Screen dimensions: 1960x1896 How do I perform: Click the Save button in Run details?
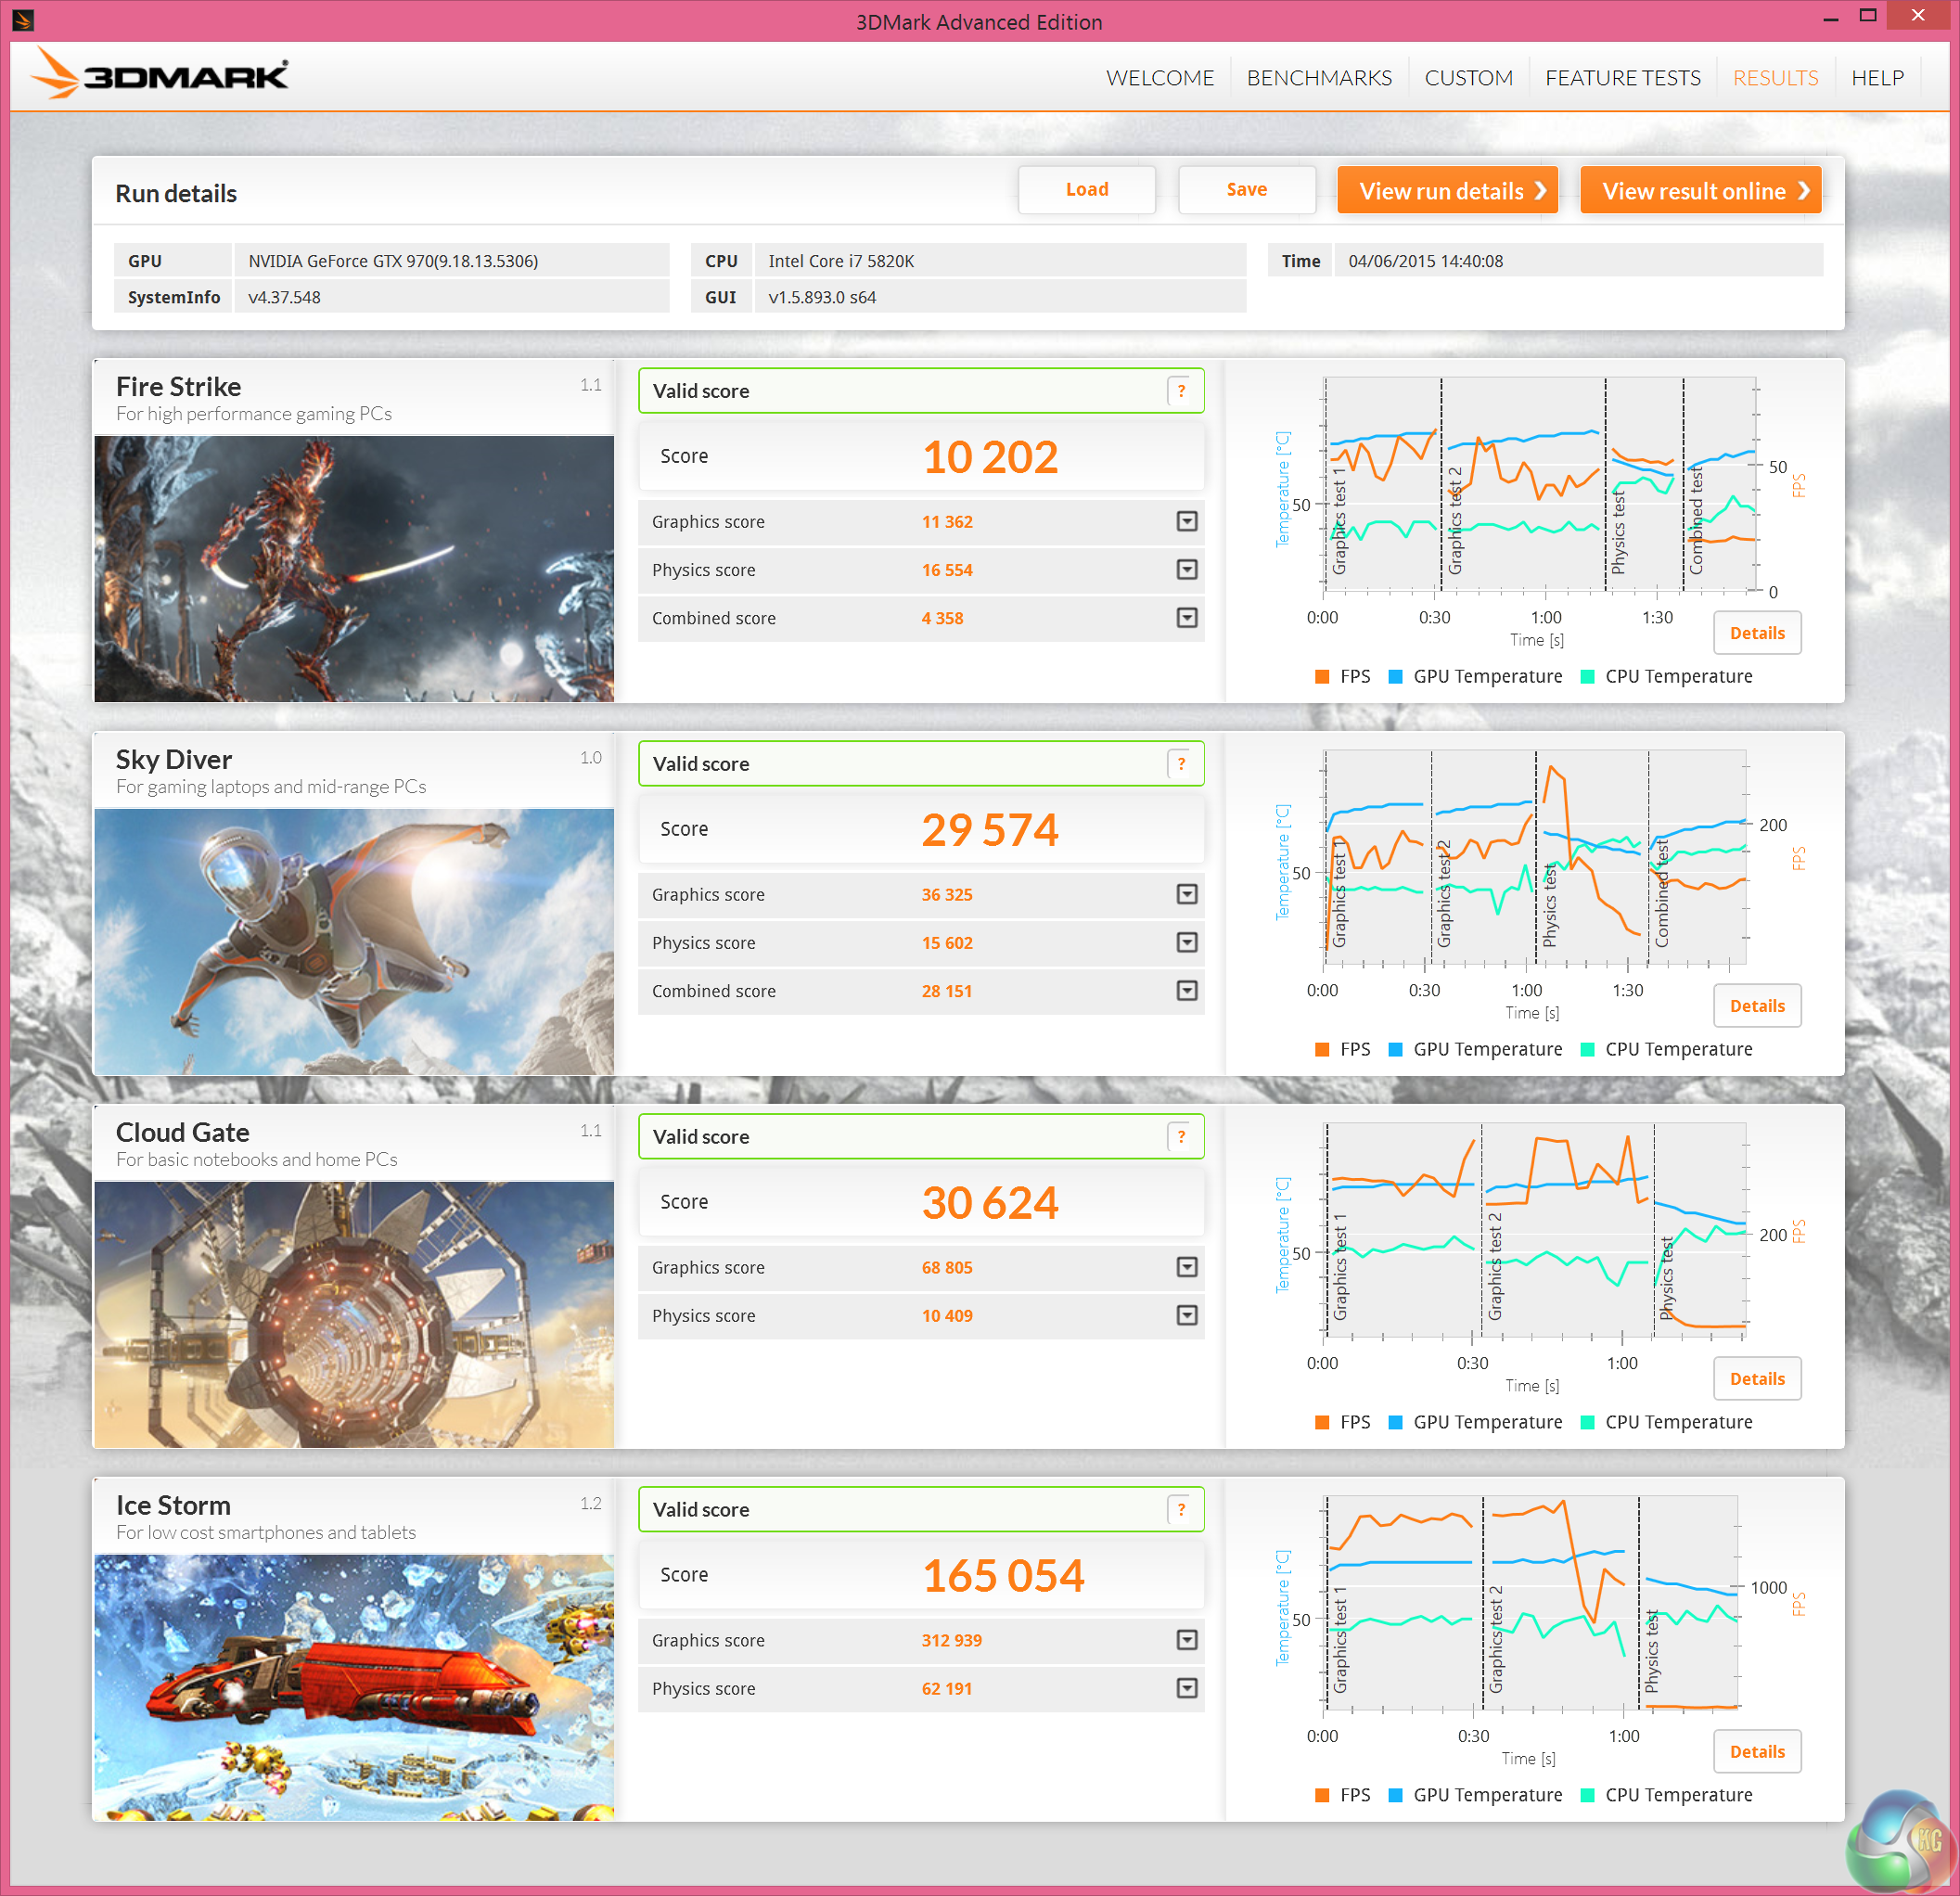[1246, 190]
